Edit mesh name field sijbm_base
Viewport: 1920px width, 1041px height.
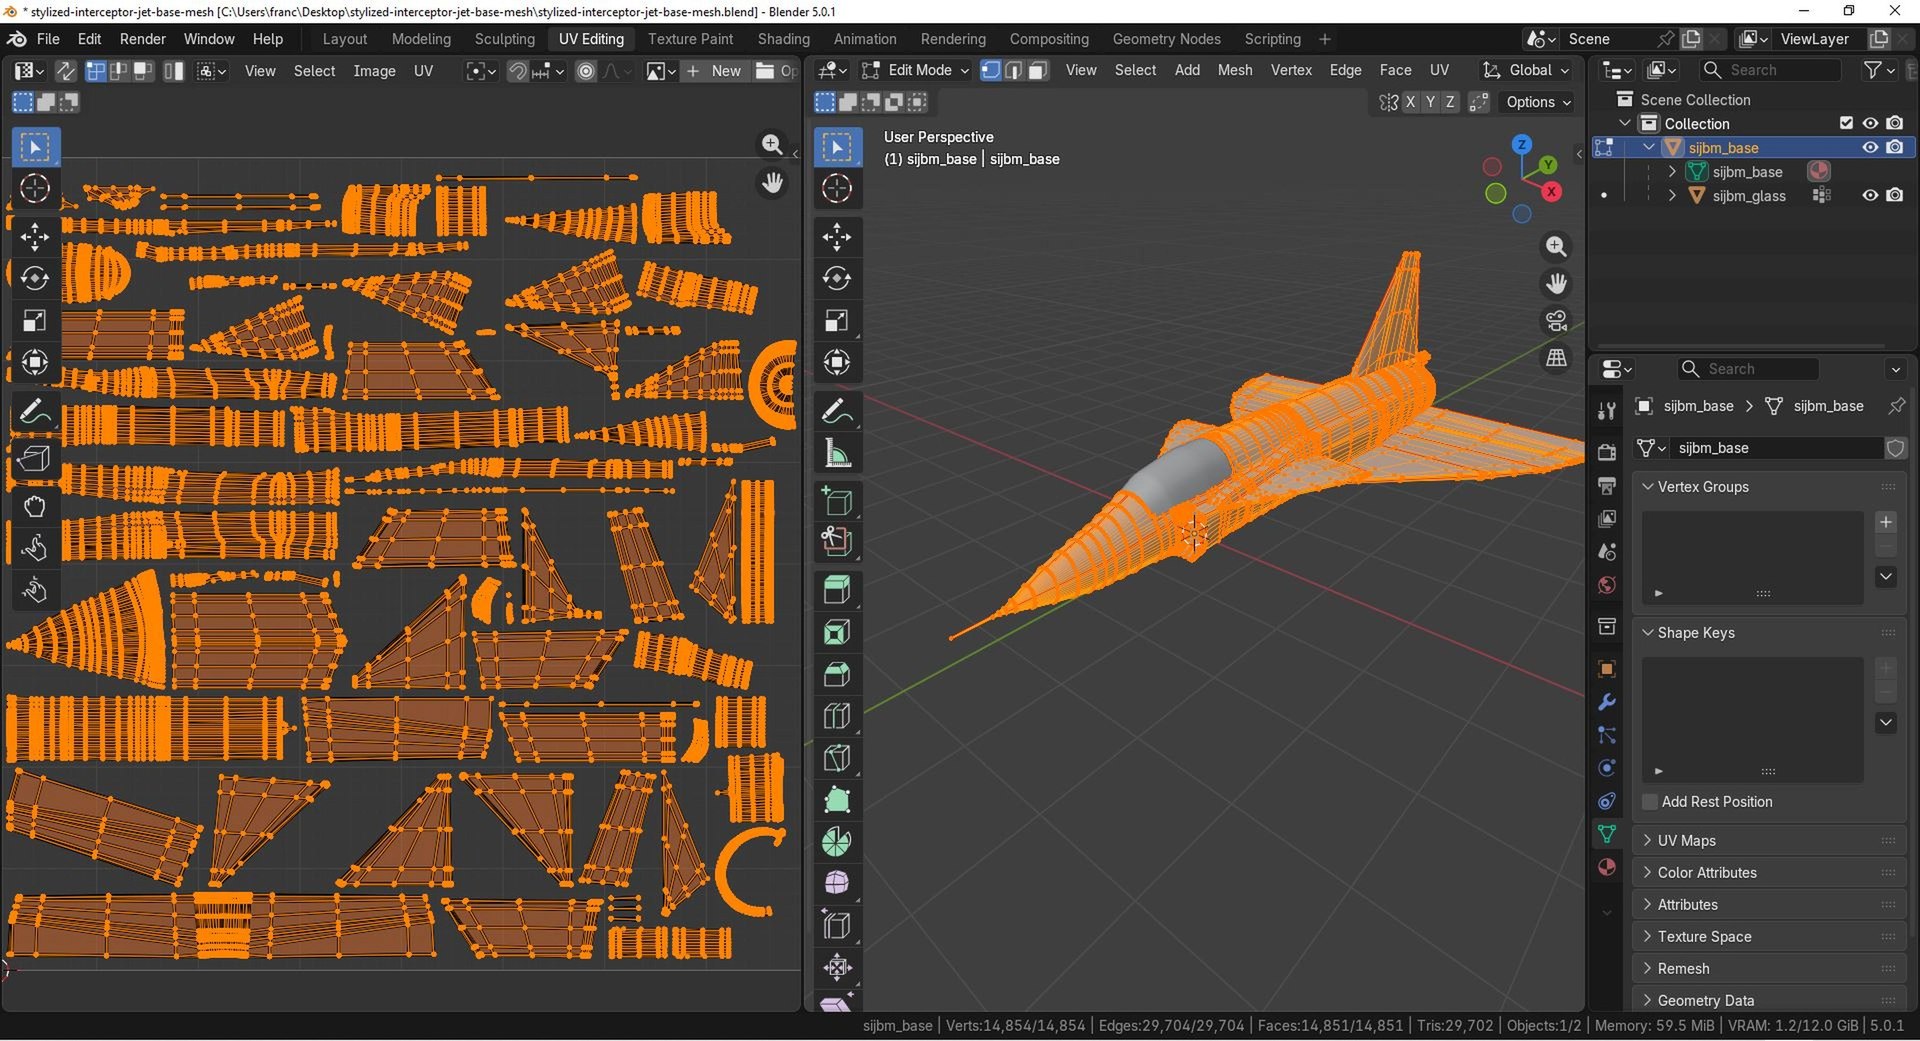[1775, 448]
